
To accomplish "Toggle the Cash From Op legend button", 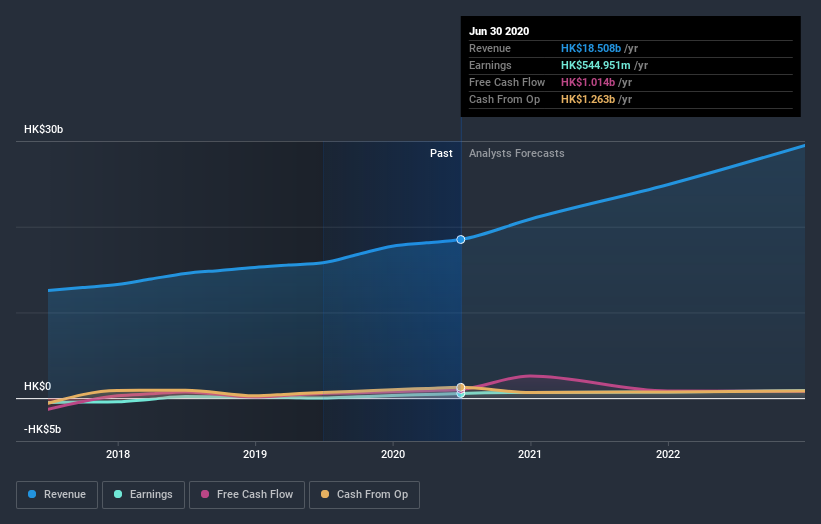I will click(364, 495).
